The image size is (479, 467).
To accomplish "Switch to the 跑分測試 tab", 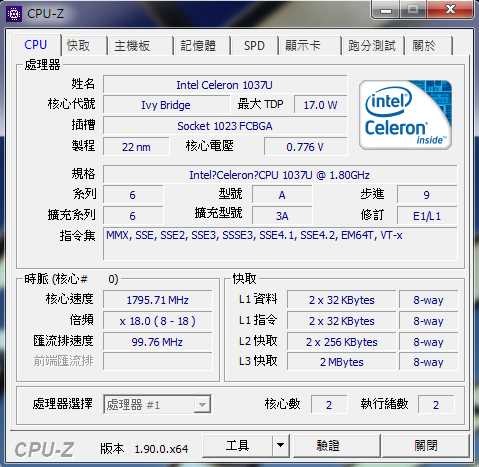I will pos(372,46).
